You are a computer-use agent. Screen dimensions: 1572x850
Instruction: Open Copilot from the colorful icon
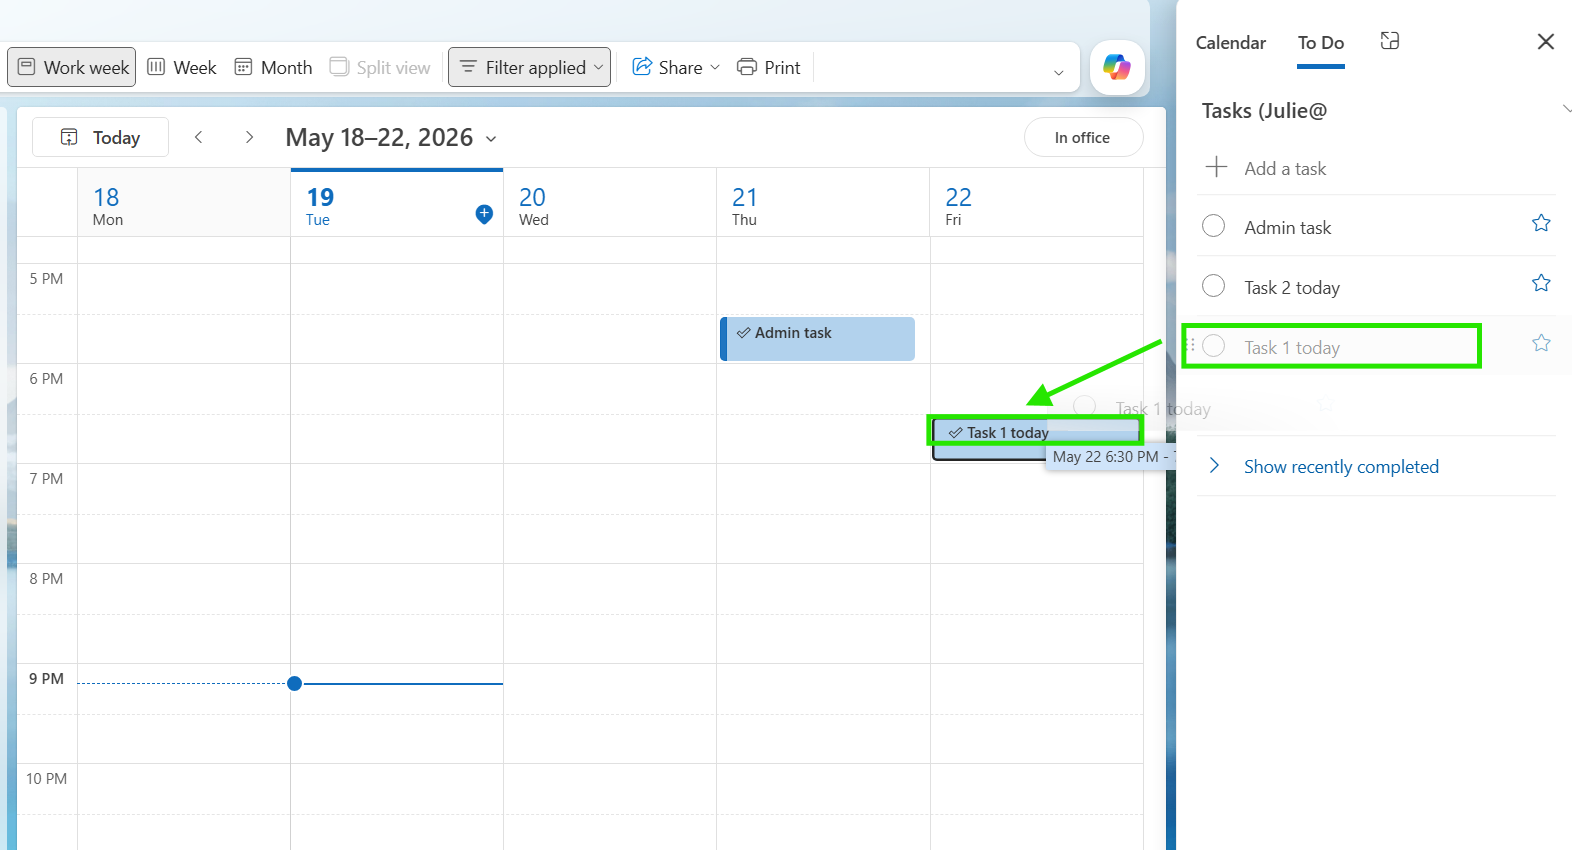(1117, 67)
